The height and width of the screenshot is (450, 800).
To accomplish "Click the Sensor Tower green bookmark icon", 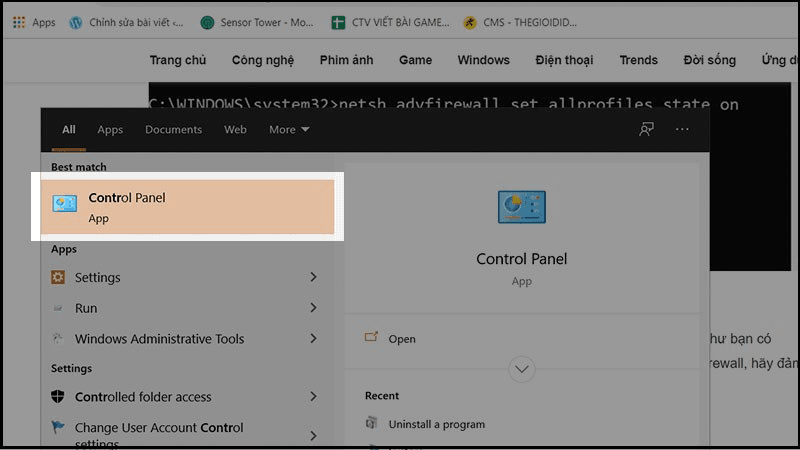I will click(x=207, y=22).
